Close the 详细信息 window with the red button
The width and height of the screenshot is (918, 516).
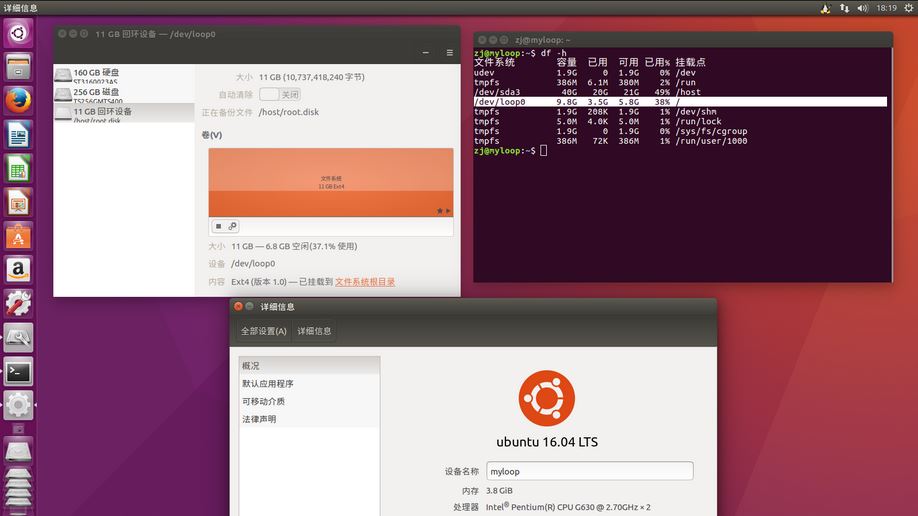coord(238,306)
